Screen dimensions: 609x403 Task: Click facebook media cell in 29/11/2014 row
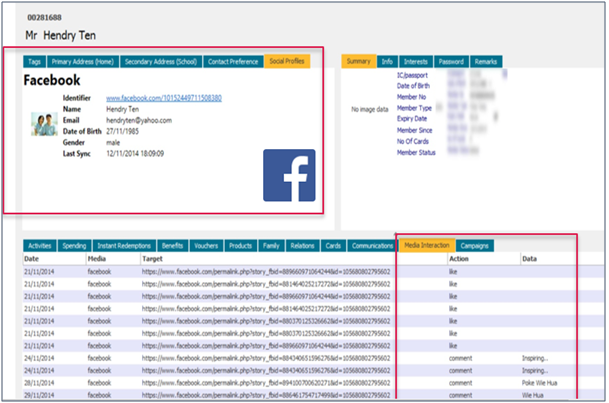tap(99, 395)
